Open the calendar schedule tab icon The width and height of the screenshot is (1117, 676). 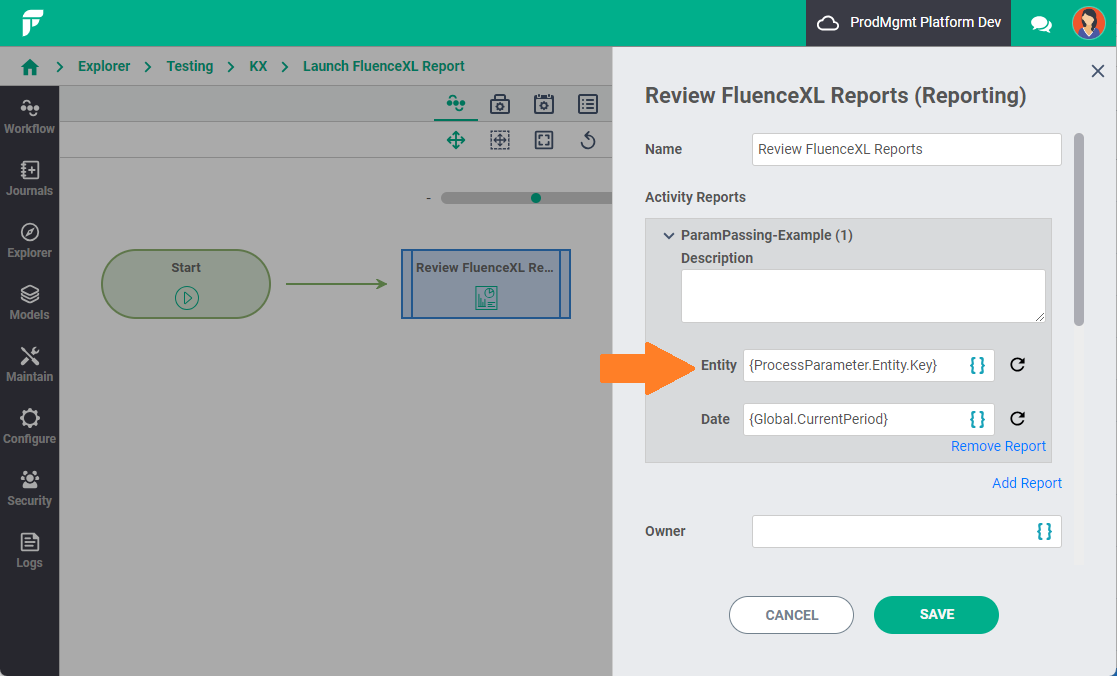tap(544, 104)
